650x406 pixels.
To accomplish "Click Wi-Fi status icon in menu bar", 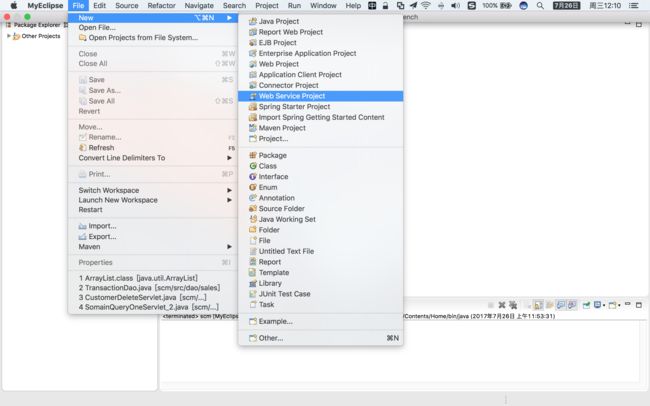I will point(426,5).
